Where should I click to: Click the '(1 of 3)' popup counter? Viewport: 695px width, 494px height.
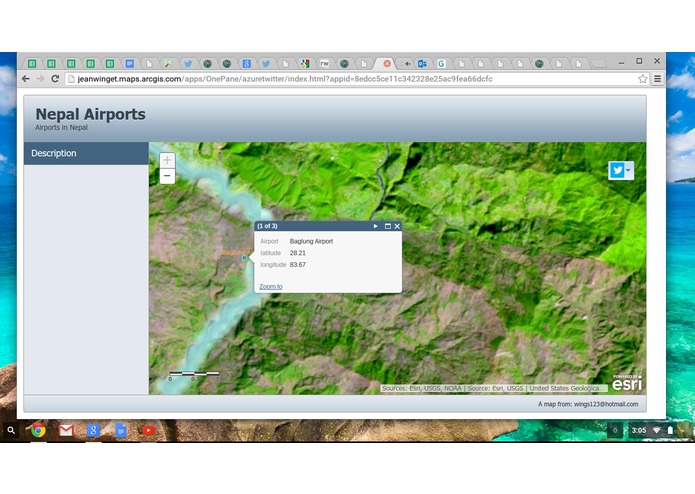pyautogui.click(x=267, y=226)
